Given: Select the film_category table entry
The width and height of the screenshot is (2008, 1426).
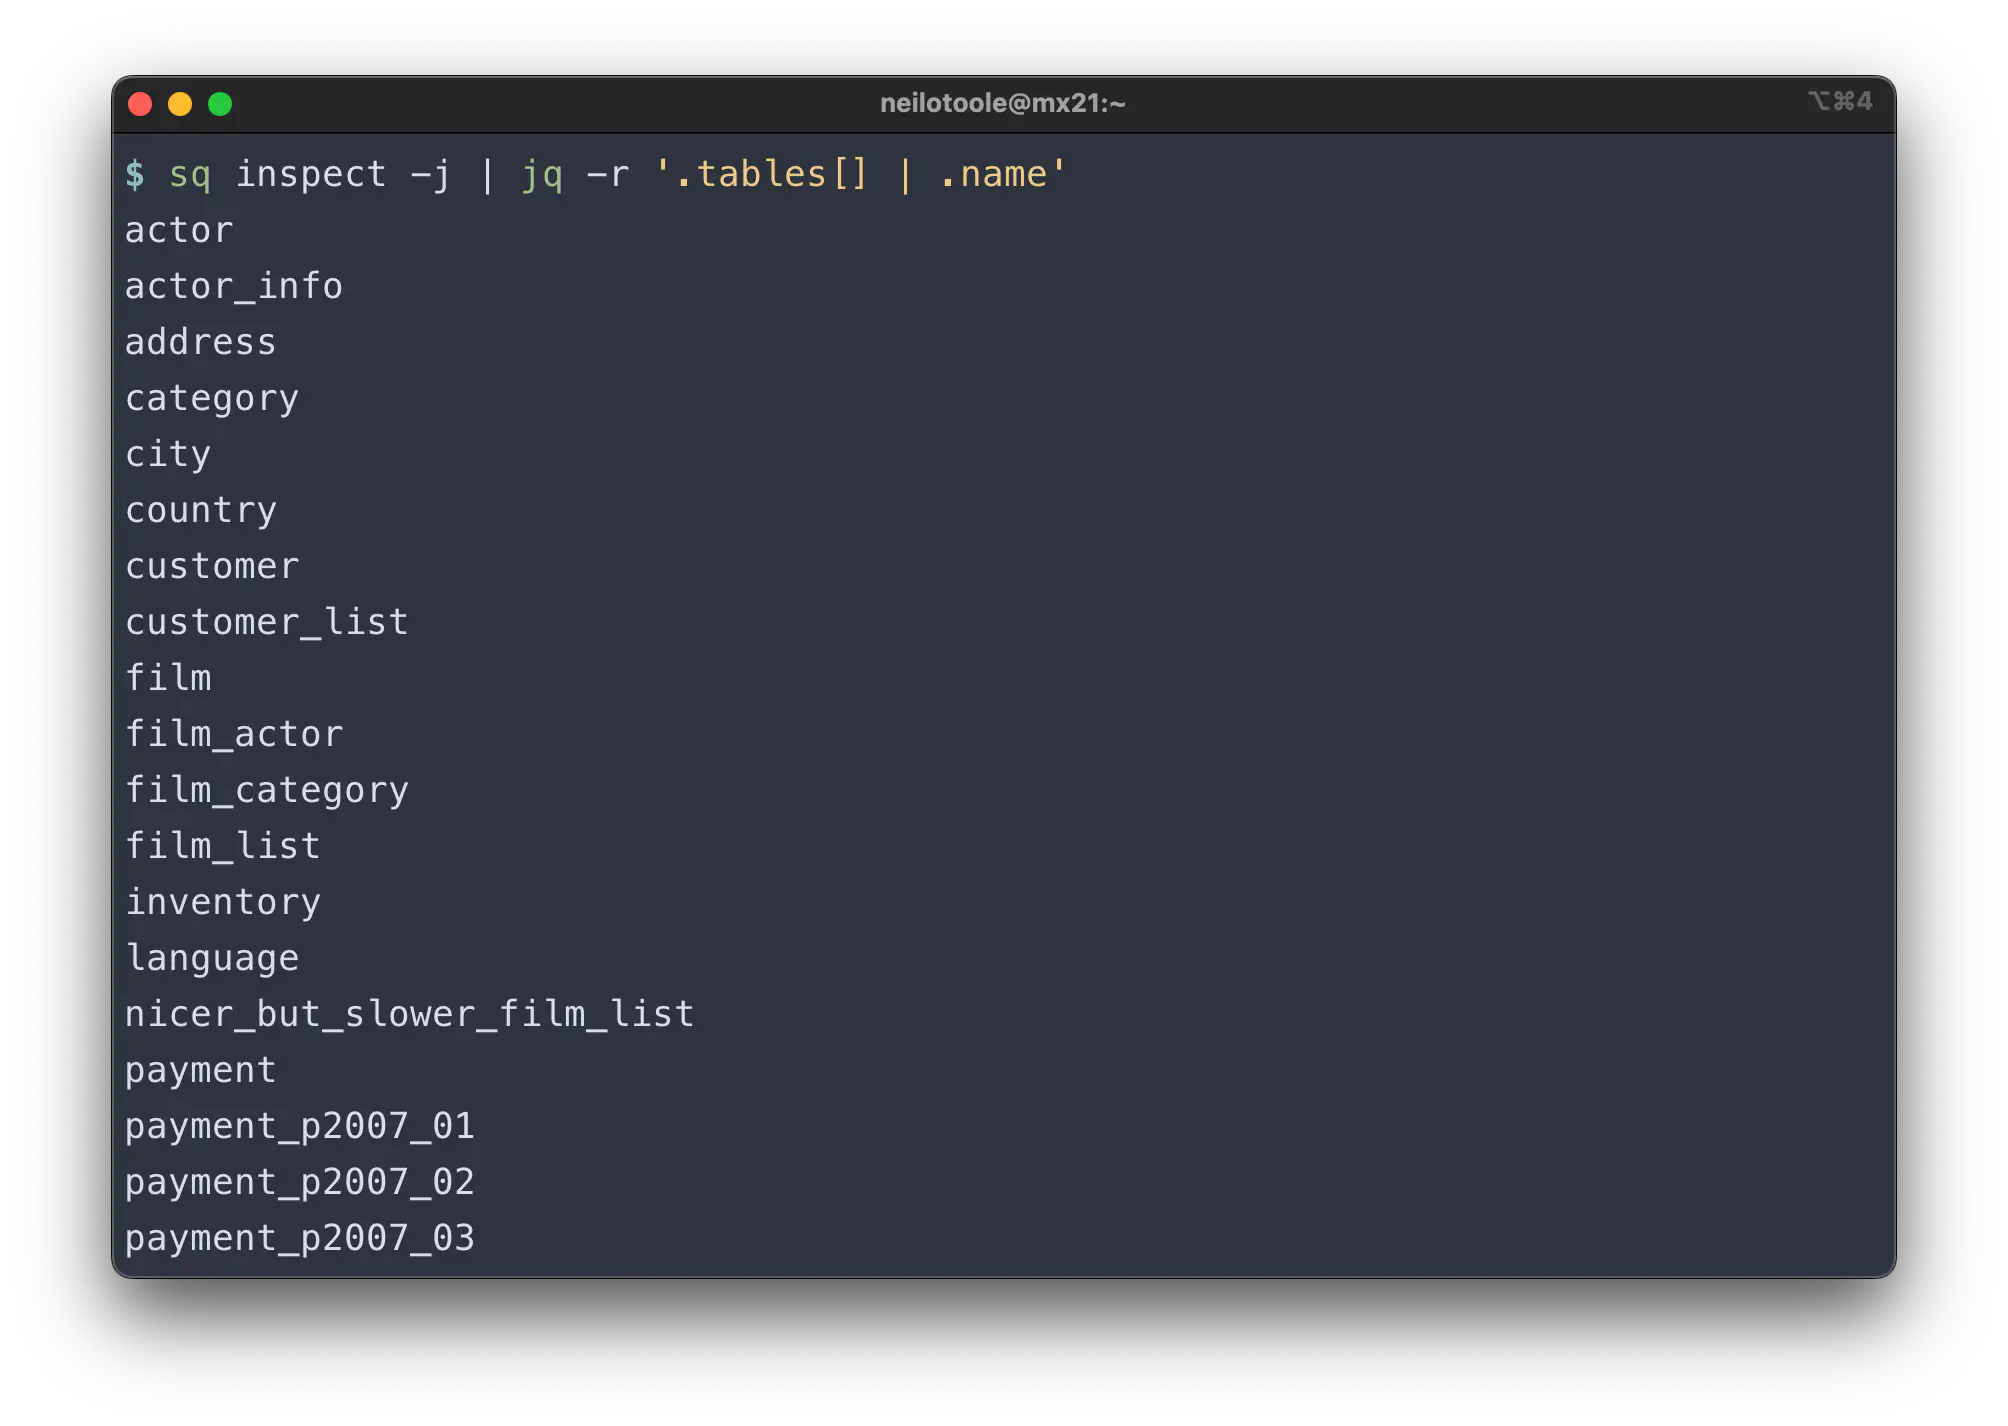Looking at the screenshot, I should tap(267, 790).
